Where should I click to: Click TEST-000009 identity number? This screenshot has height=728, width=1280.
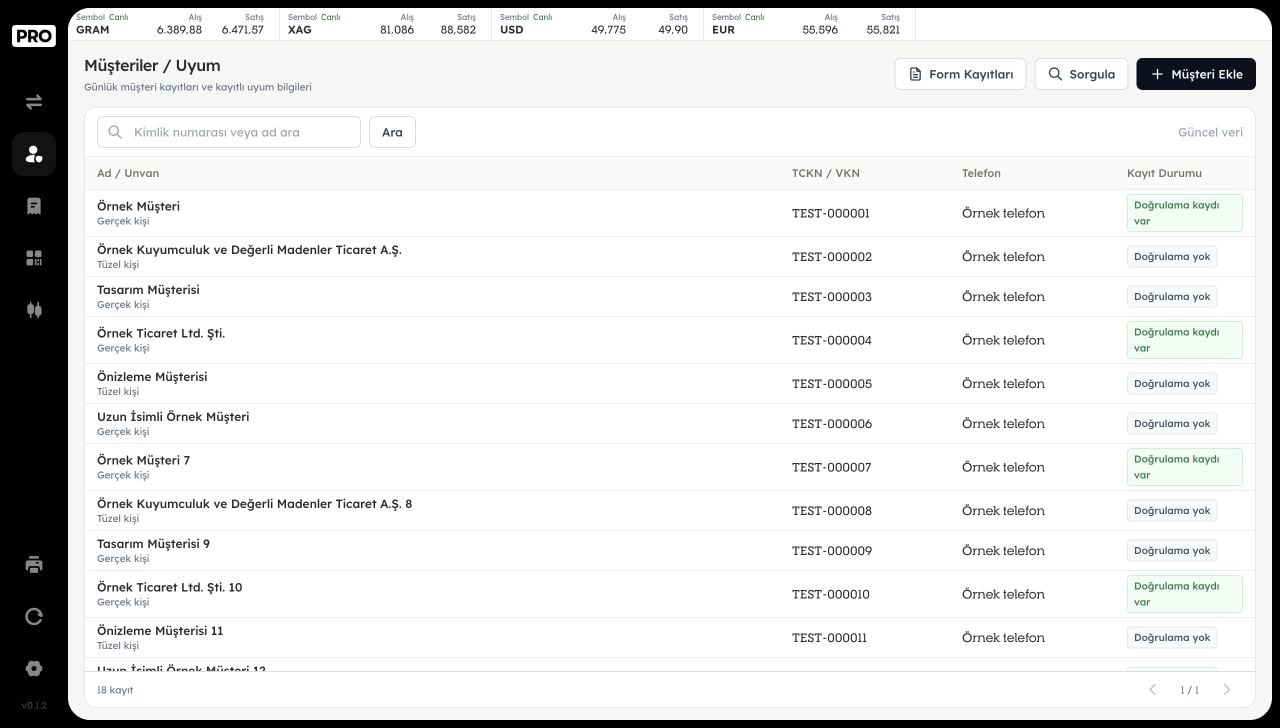tap(832, 551)
